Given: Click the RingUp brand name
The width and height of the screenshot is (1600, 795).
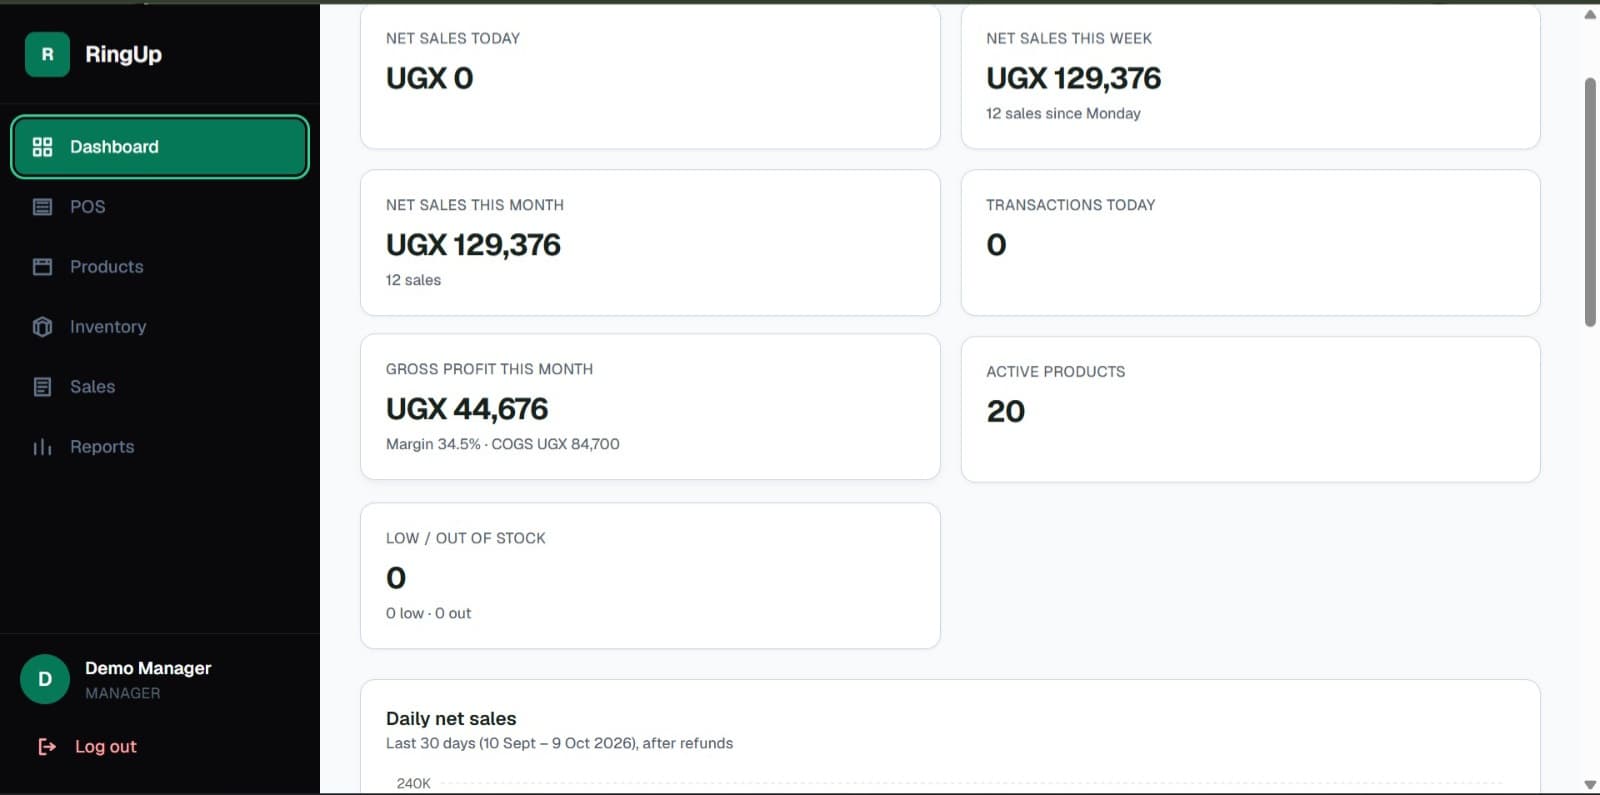Looking at the screenshot, I should [123, 54].
